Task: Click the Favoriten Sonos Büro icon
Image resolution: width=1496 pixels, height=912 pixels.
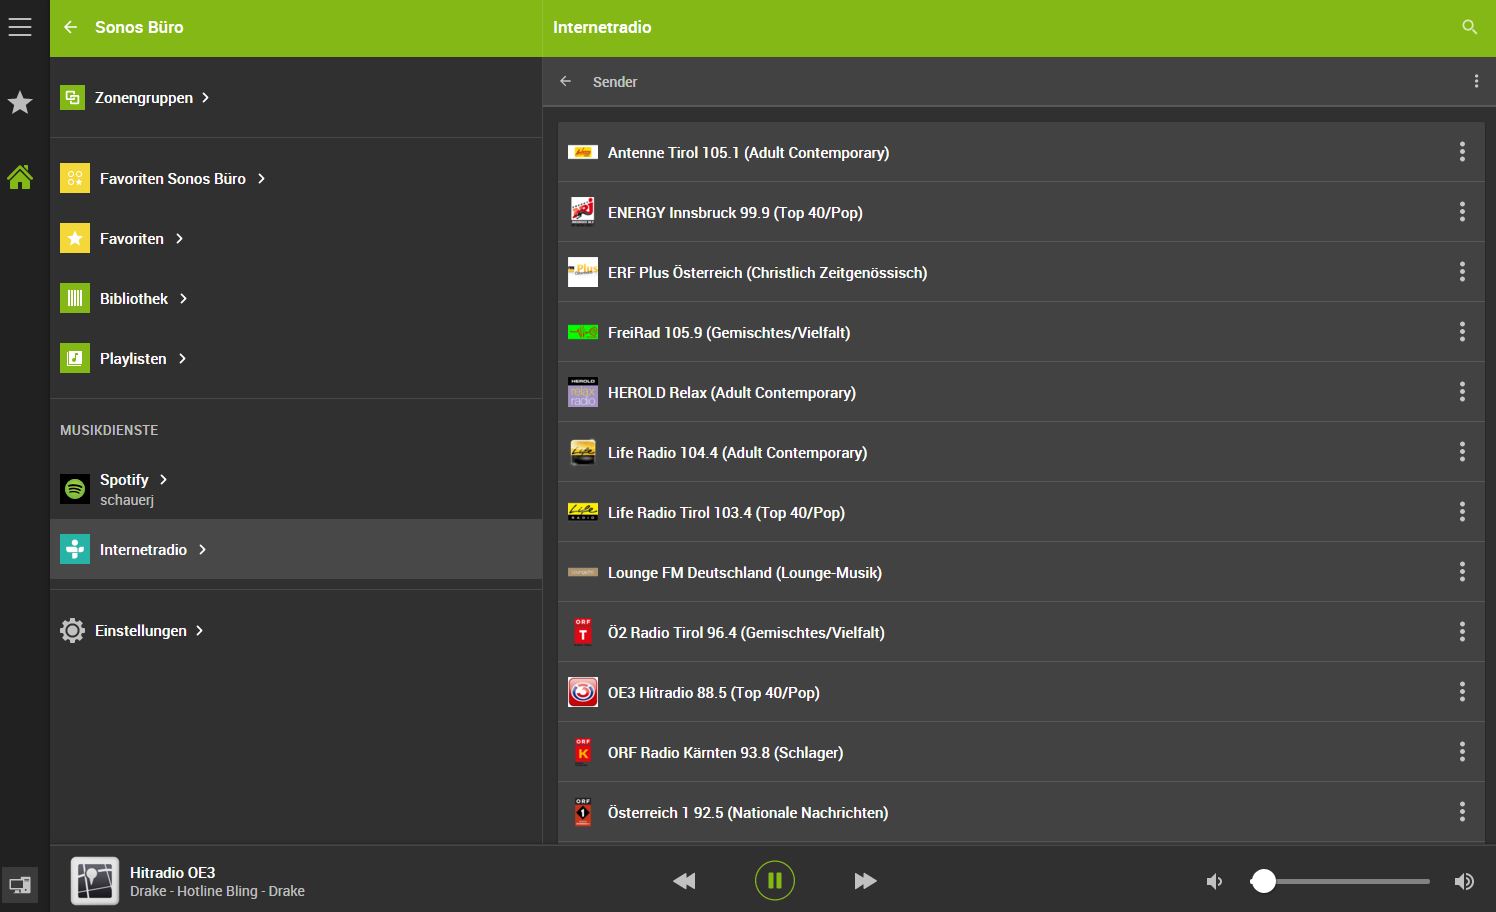Action: [x=75, y=178]
